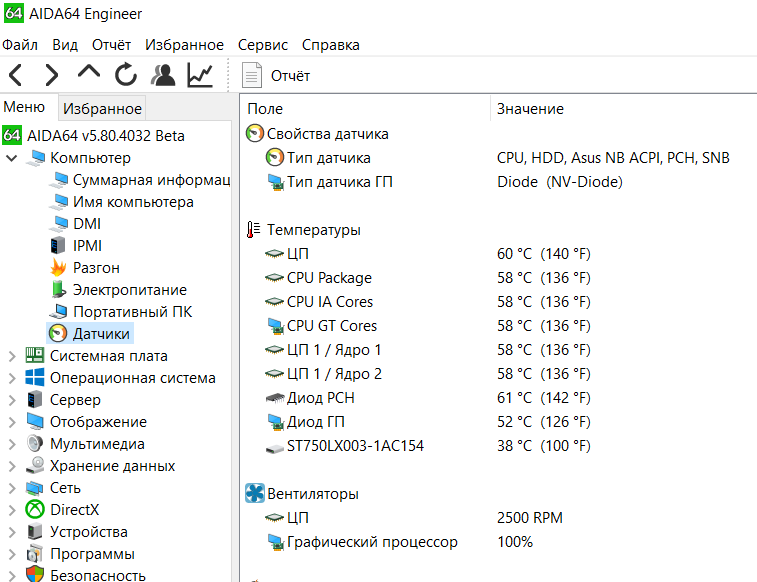This screenshot has height=582, width=757.
Task: Click the Хранение данных disk icon
Action: (x=35, y=466)
